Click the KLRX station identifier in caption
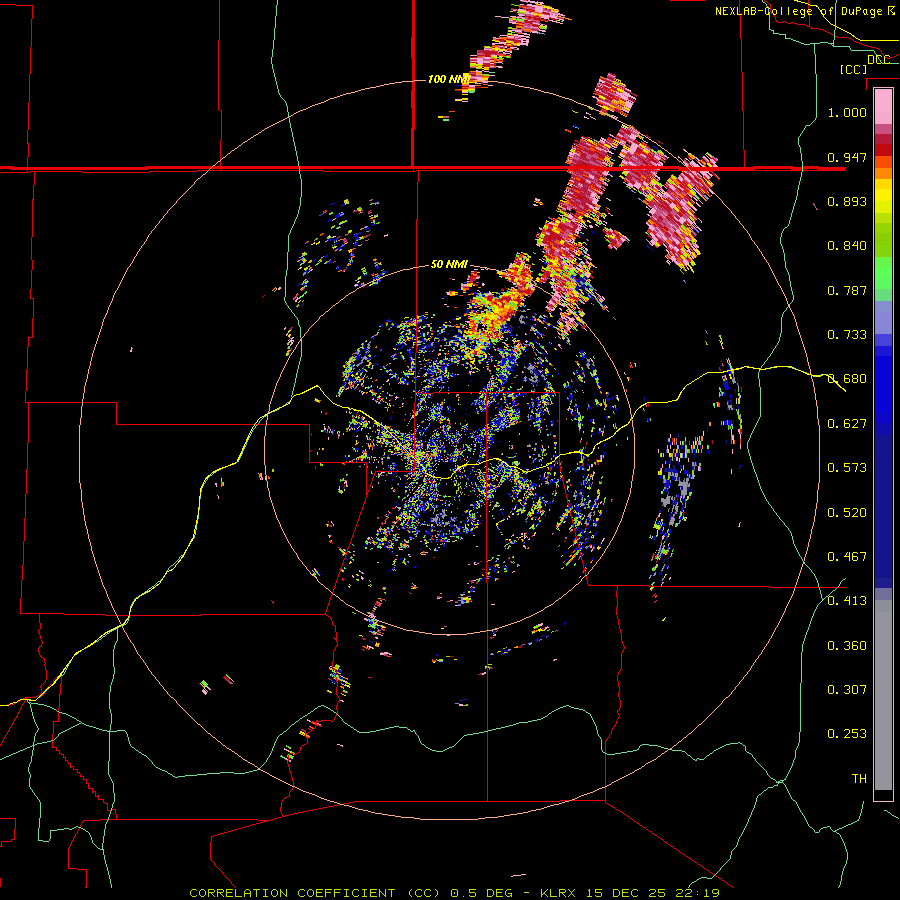This screenshot has width=900, height=900. click(x=560, y=893)
